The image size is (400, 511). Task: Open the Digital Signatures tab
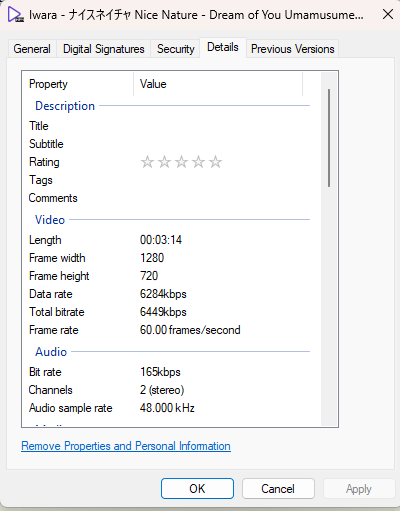[104, 49]
